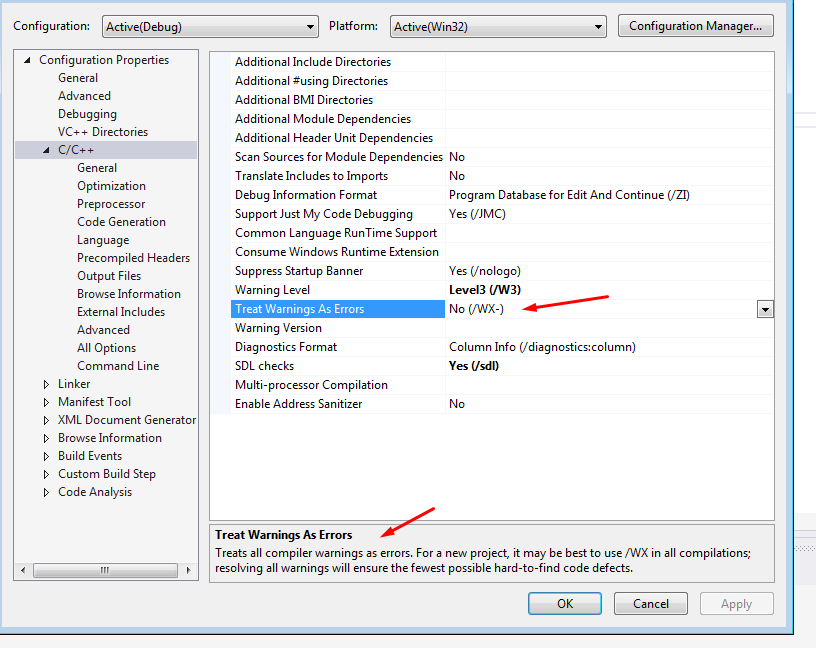Select General under Configuration Properties
The width and height of the screenshot is (816, 648).
[78, 78]
